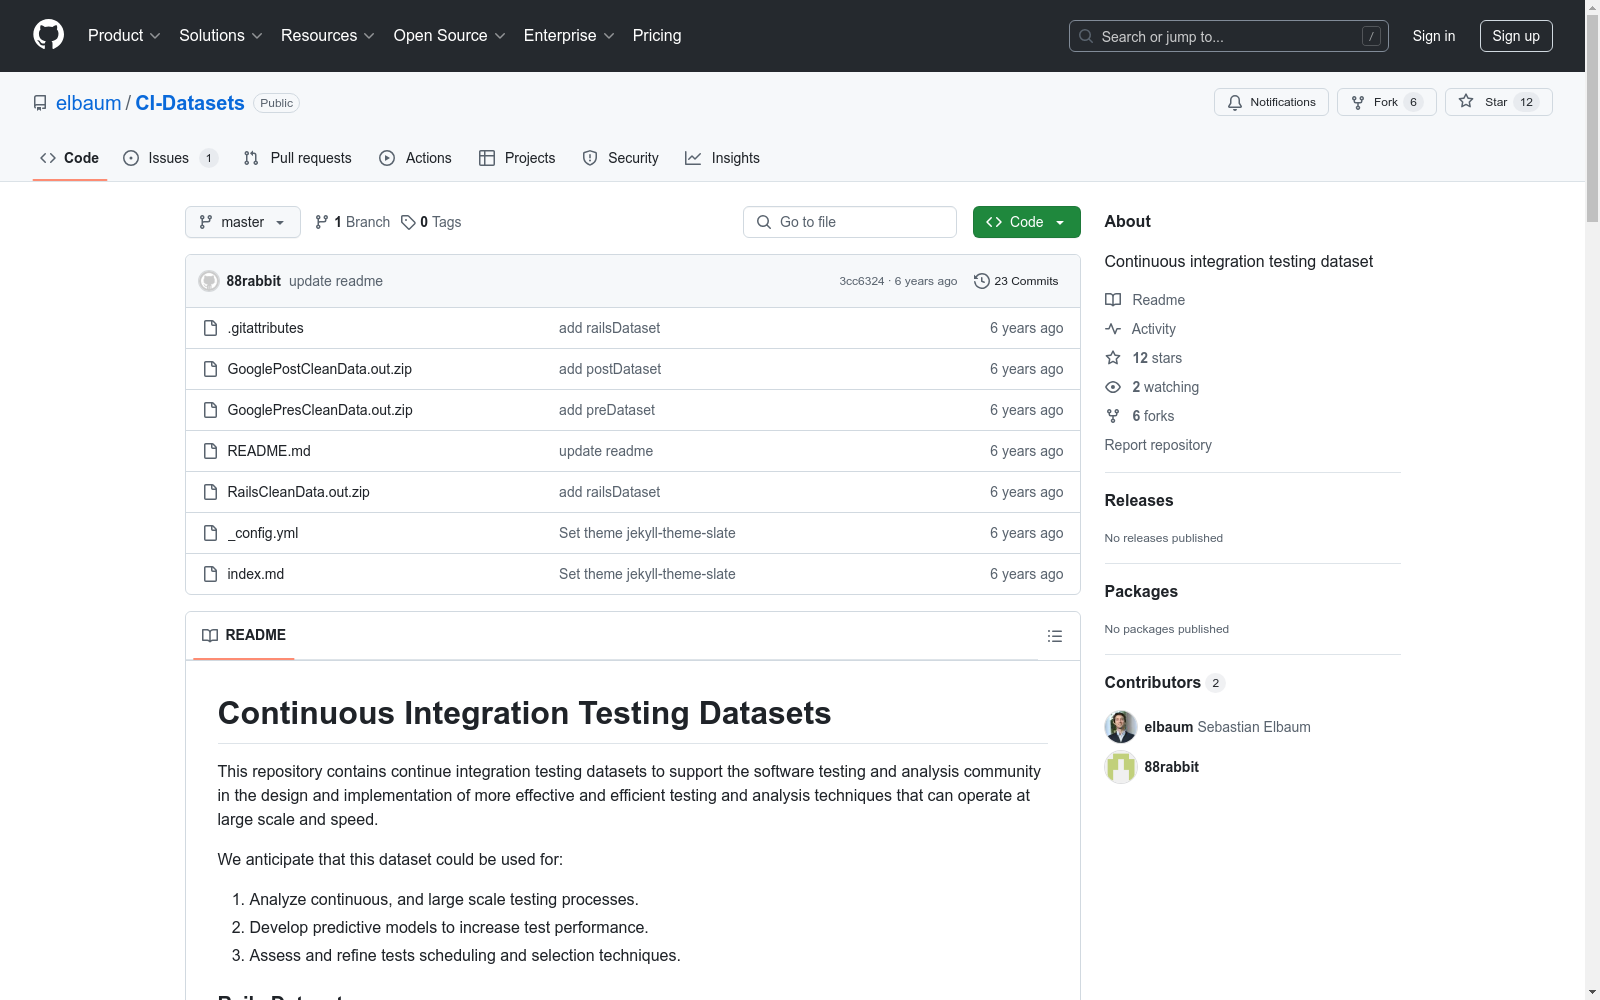Click the elbaum contributor avatar

click(x=1121, y=727)
